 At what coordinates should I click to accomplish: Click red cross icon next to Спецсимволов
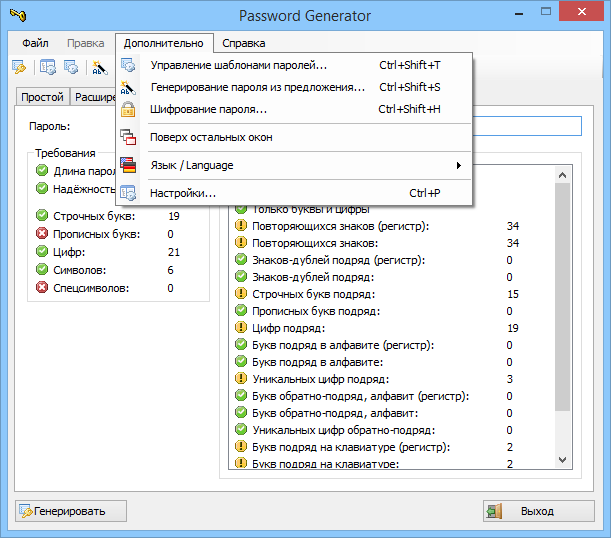(x=42, y=288)
